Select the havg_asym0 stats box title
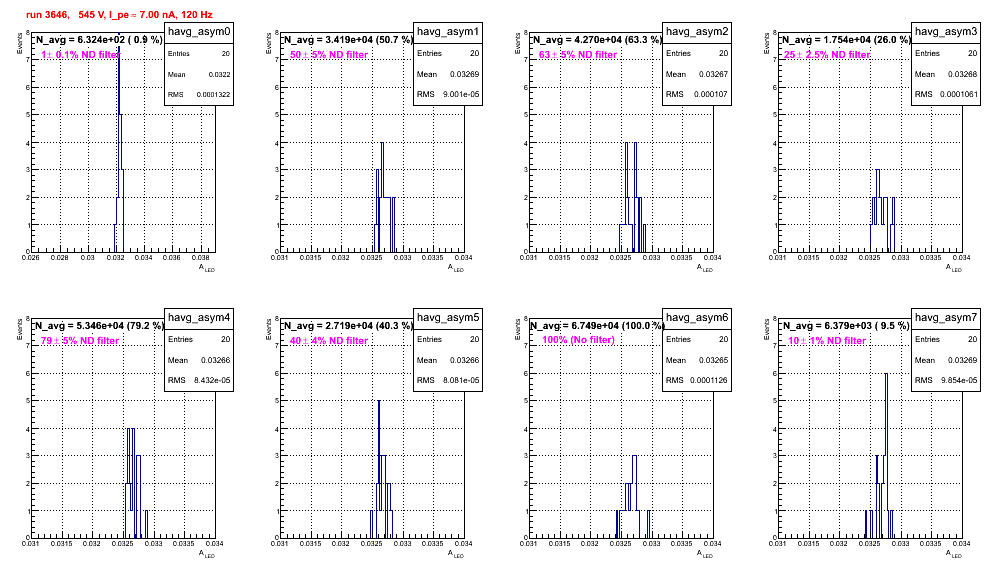Viewport: 996px width, 572px height. coord(199,31)
